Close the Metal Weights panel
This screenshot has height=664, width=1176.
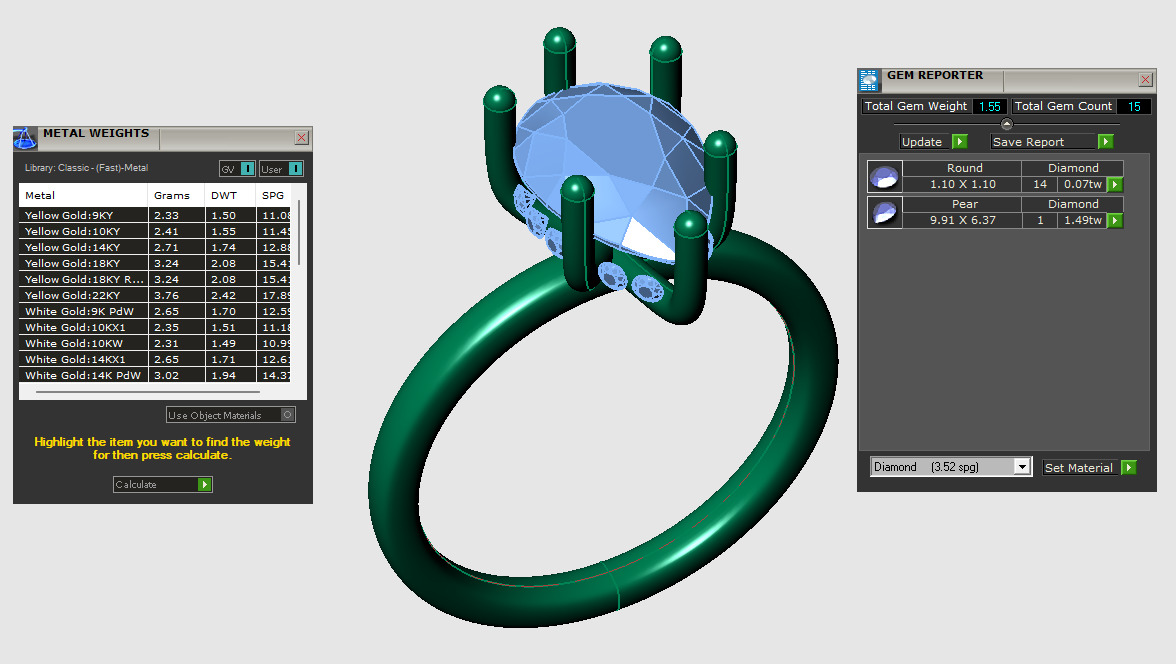302,137
